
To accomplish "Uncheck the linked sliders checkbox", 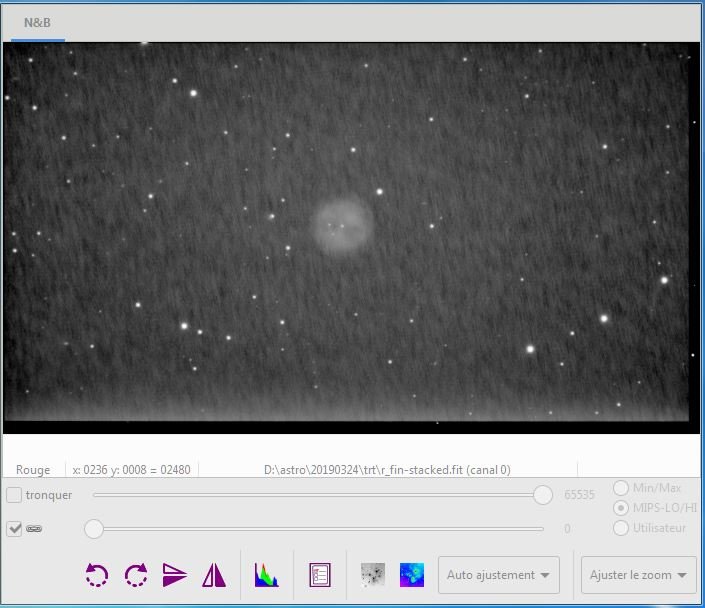I will click(14, 528).
